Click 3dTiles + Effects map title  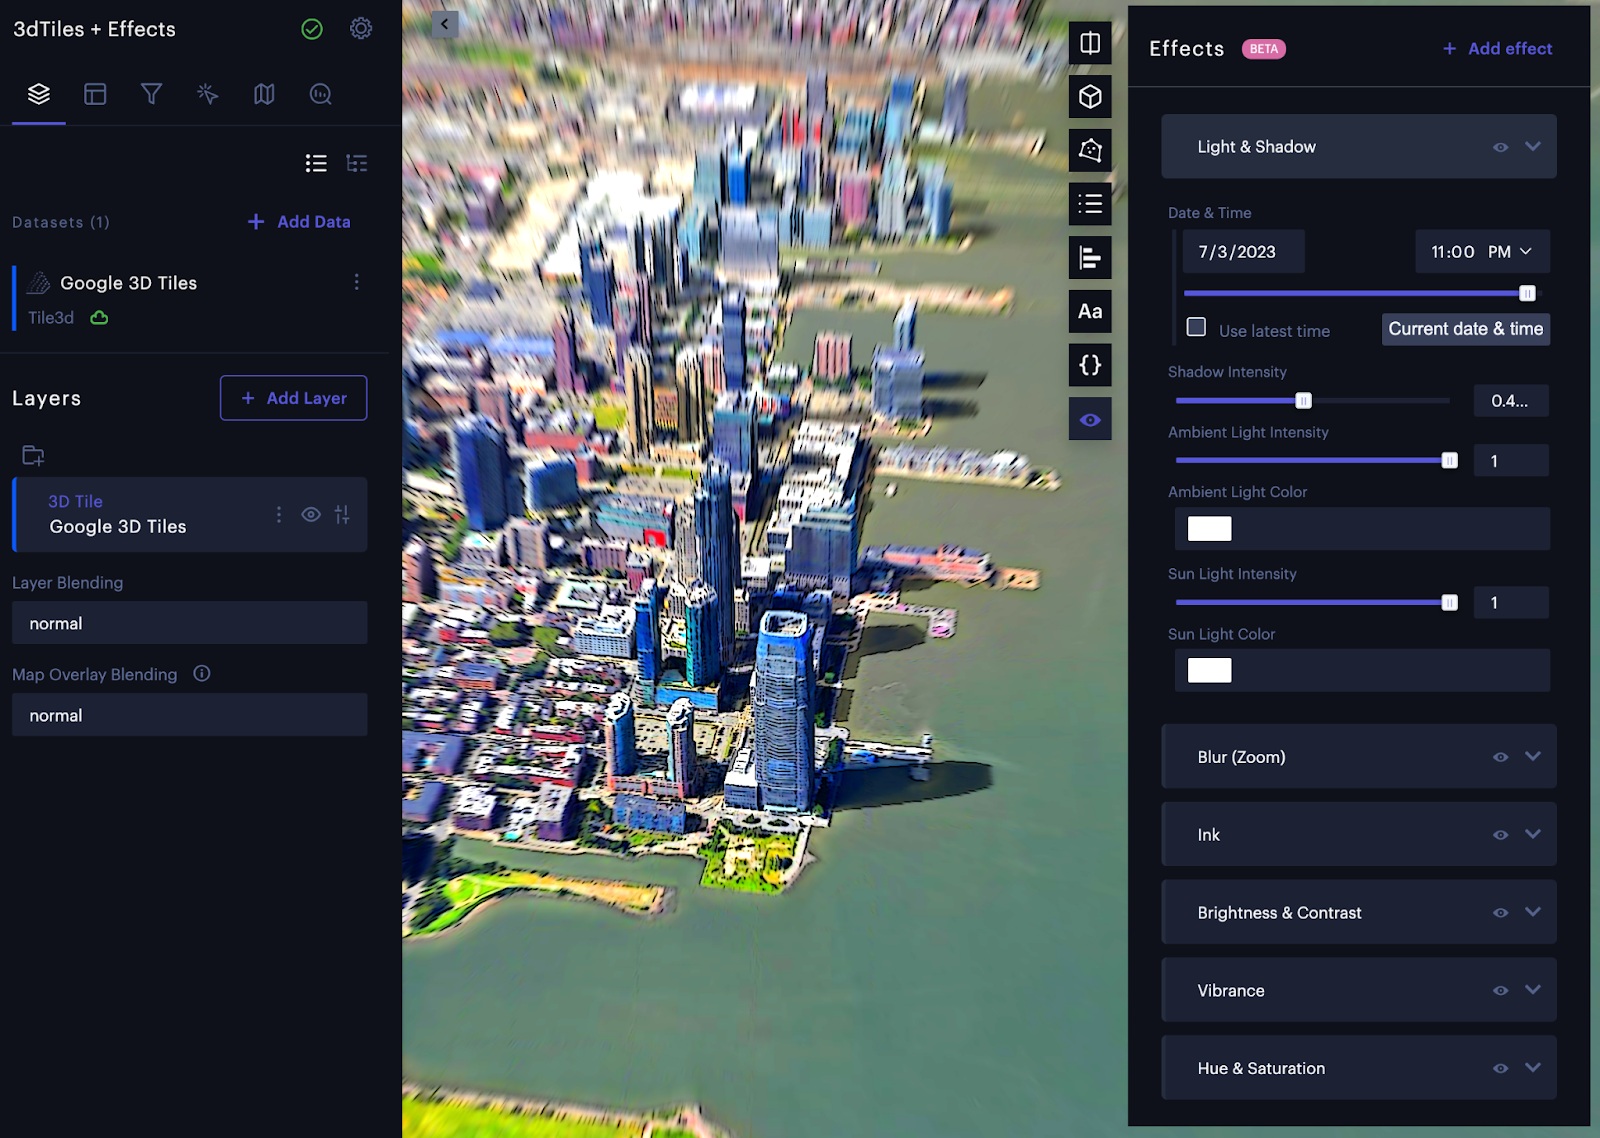click(x=94, y=29)
